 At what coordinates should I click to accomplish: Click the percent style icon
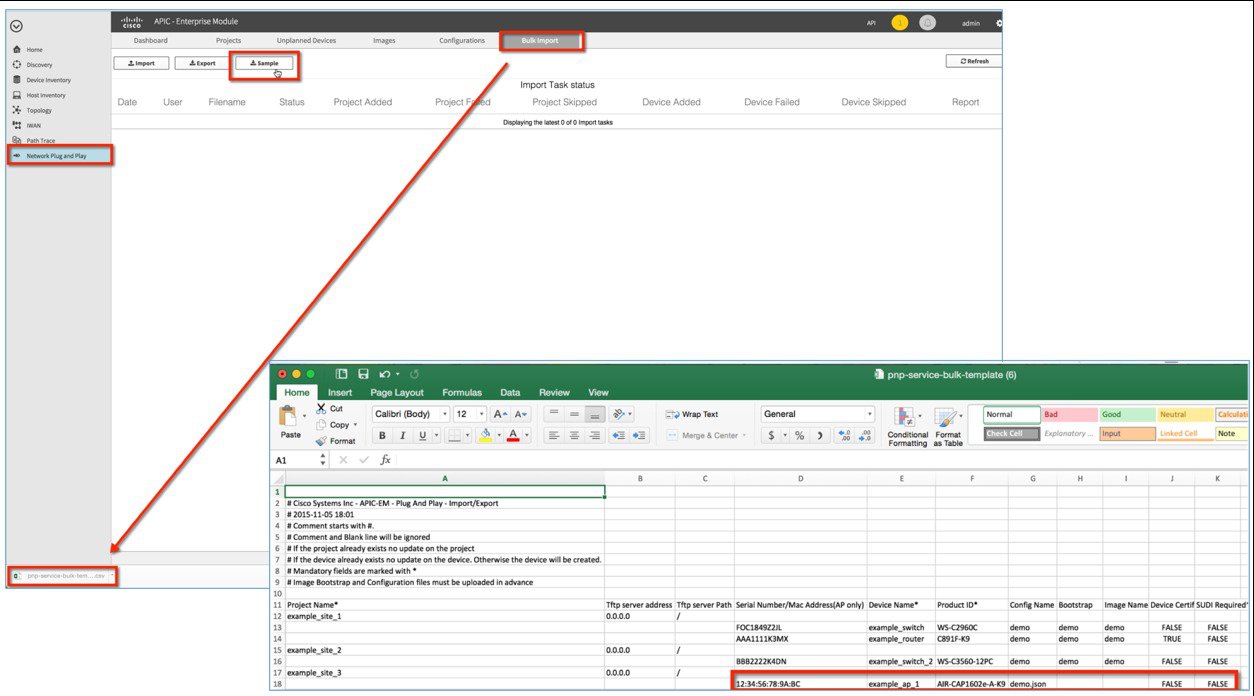click(x=799, y=435)
